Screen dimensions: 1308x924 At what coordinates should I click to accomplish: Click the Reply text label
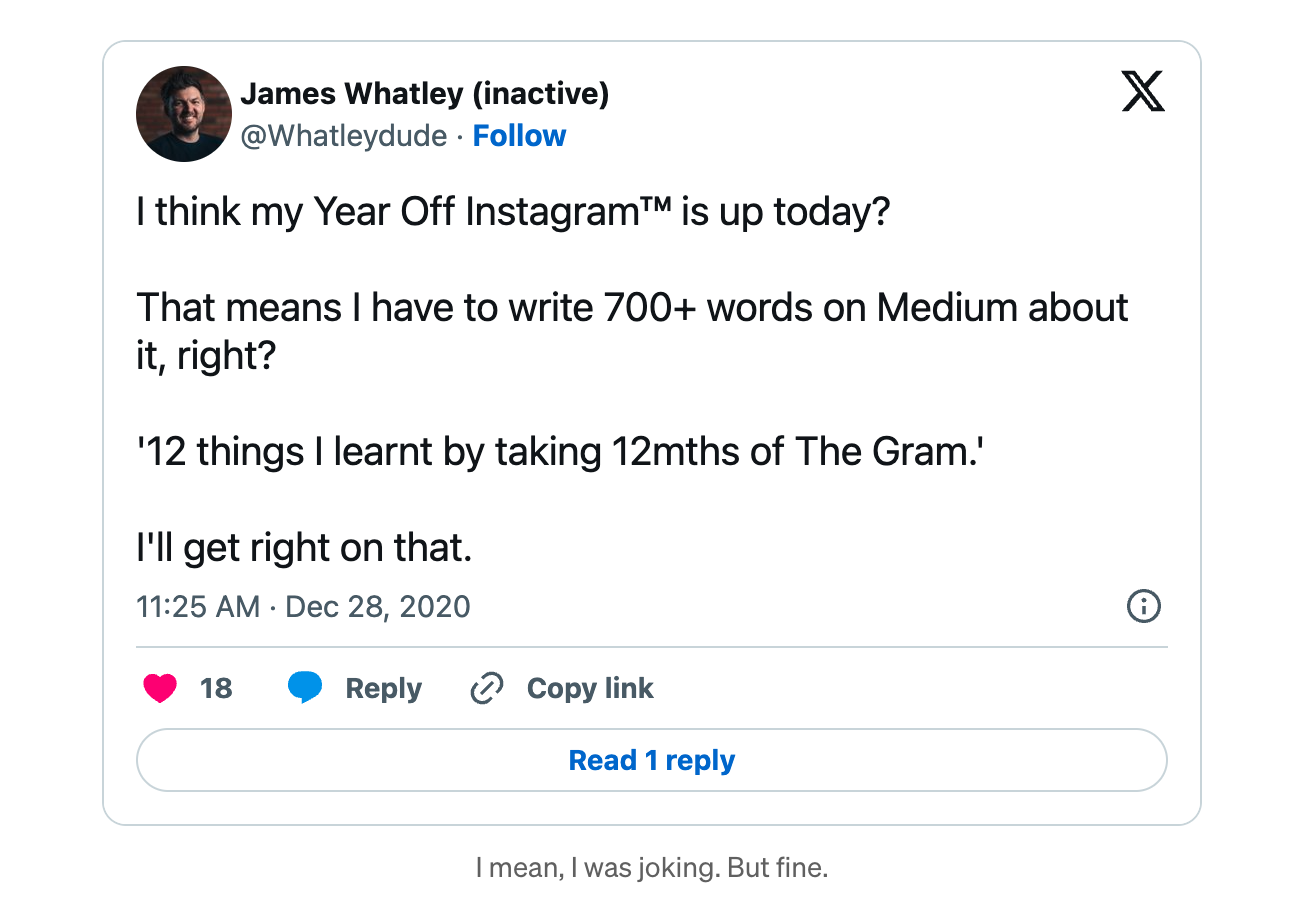coord(383,689)
